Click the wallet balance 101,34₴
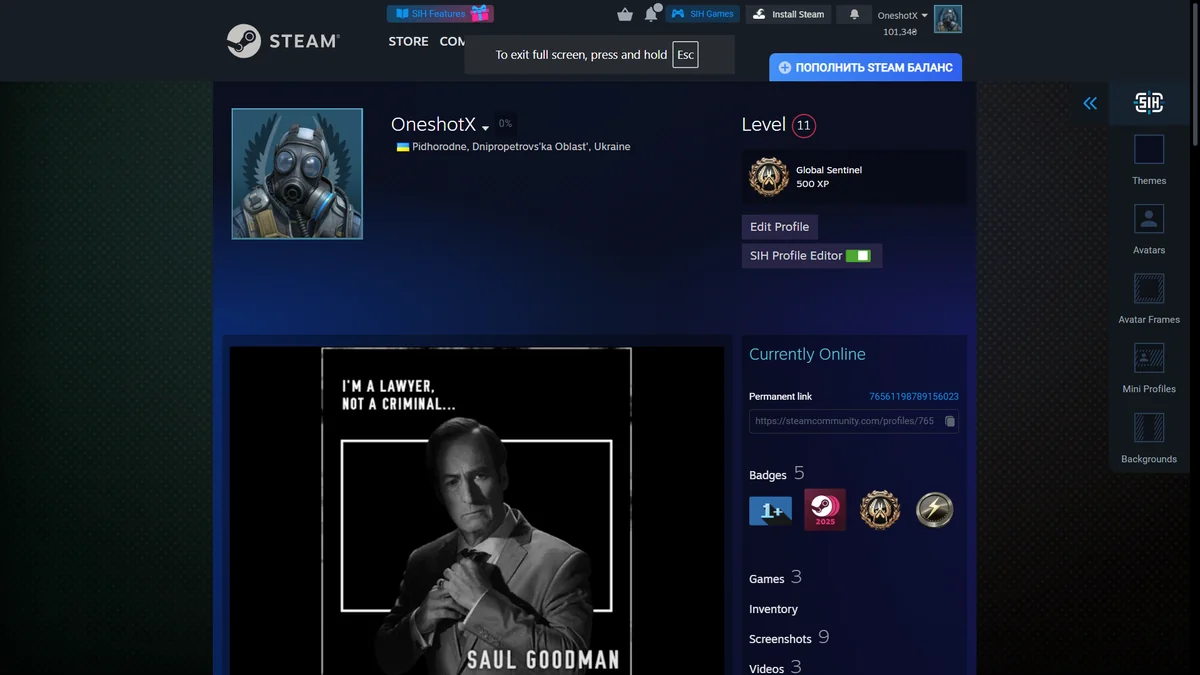Screen dimensions: 1200x675 pos(900,32)
